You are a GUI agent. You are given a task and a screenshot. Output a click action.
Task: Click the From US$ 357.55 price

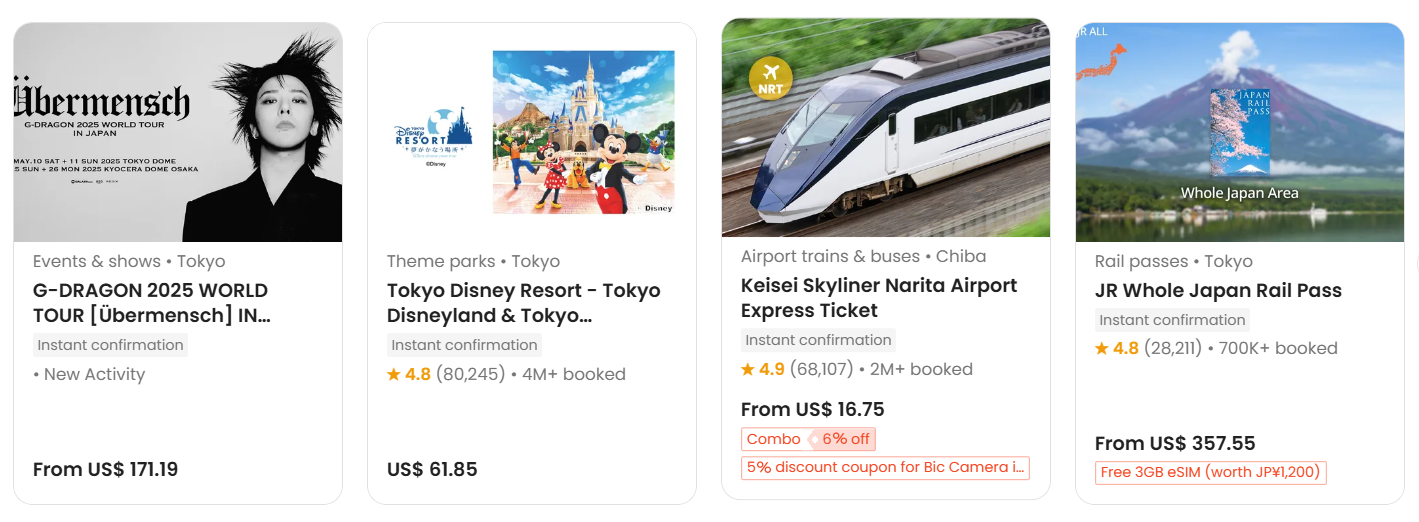tap(1175, 443)
